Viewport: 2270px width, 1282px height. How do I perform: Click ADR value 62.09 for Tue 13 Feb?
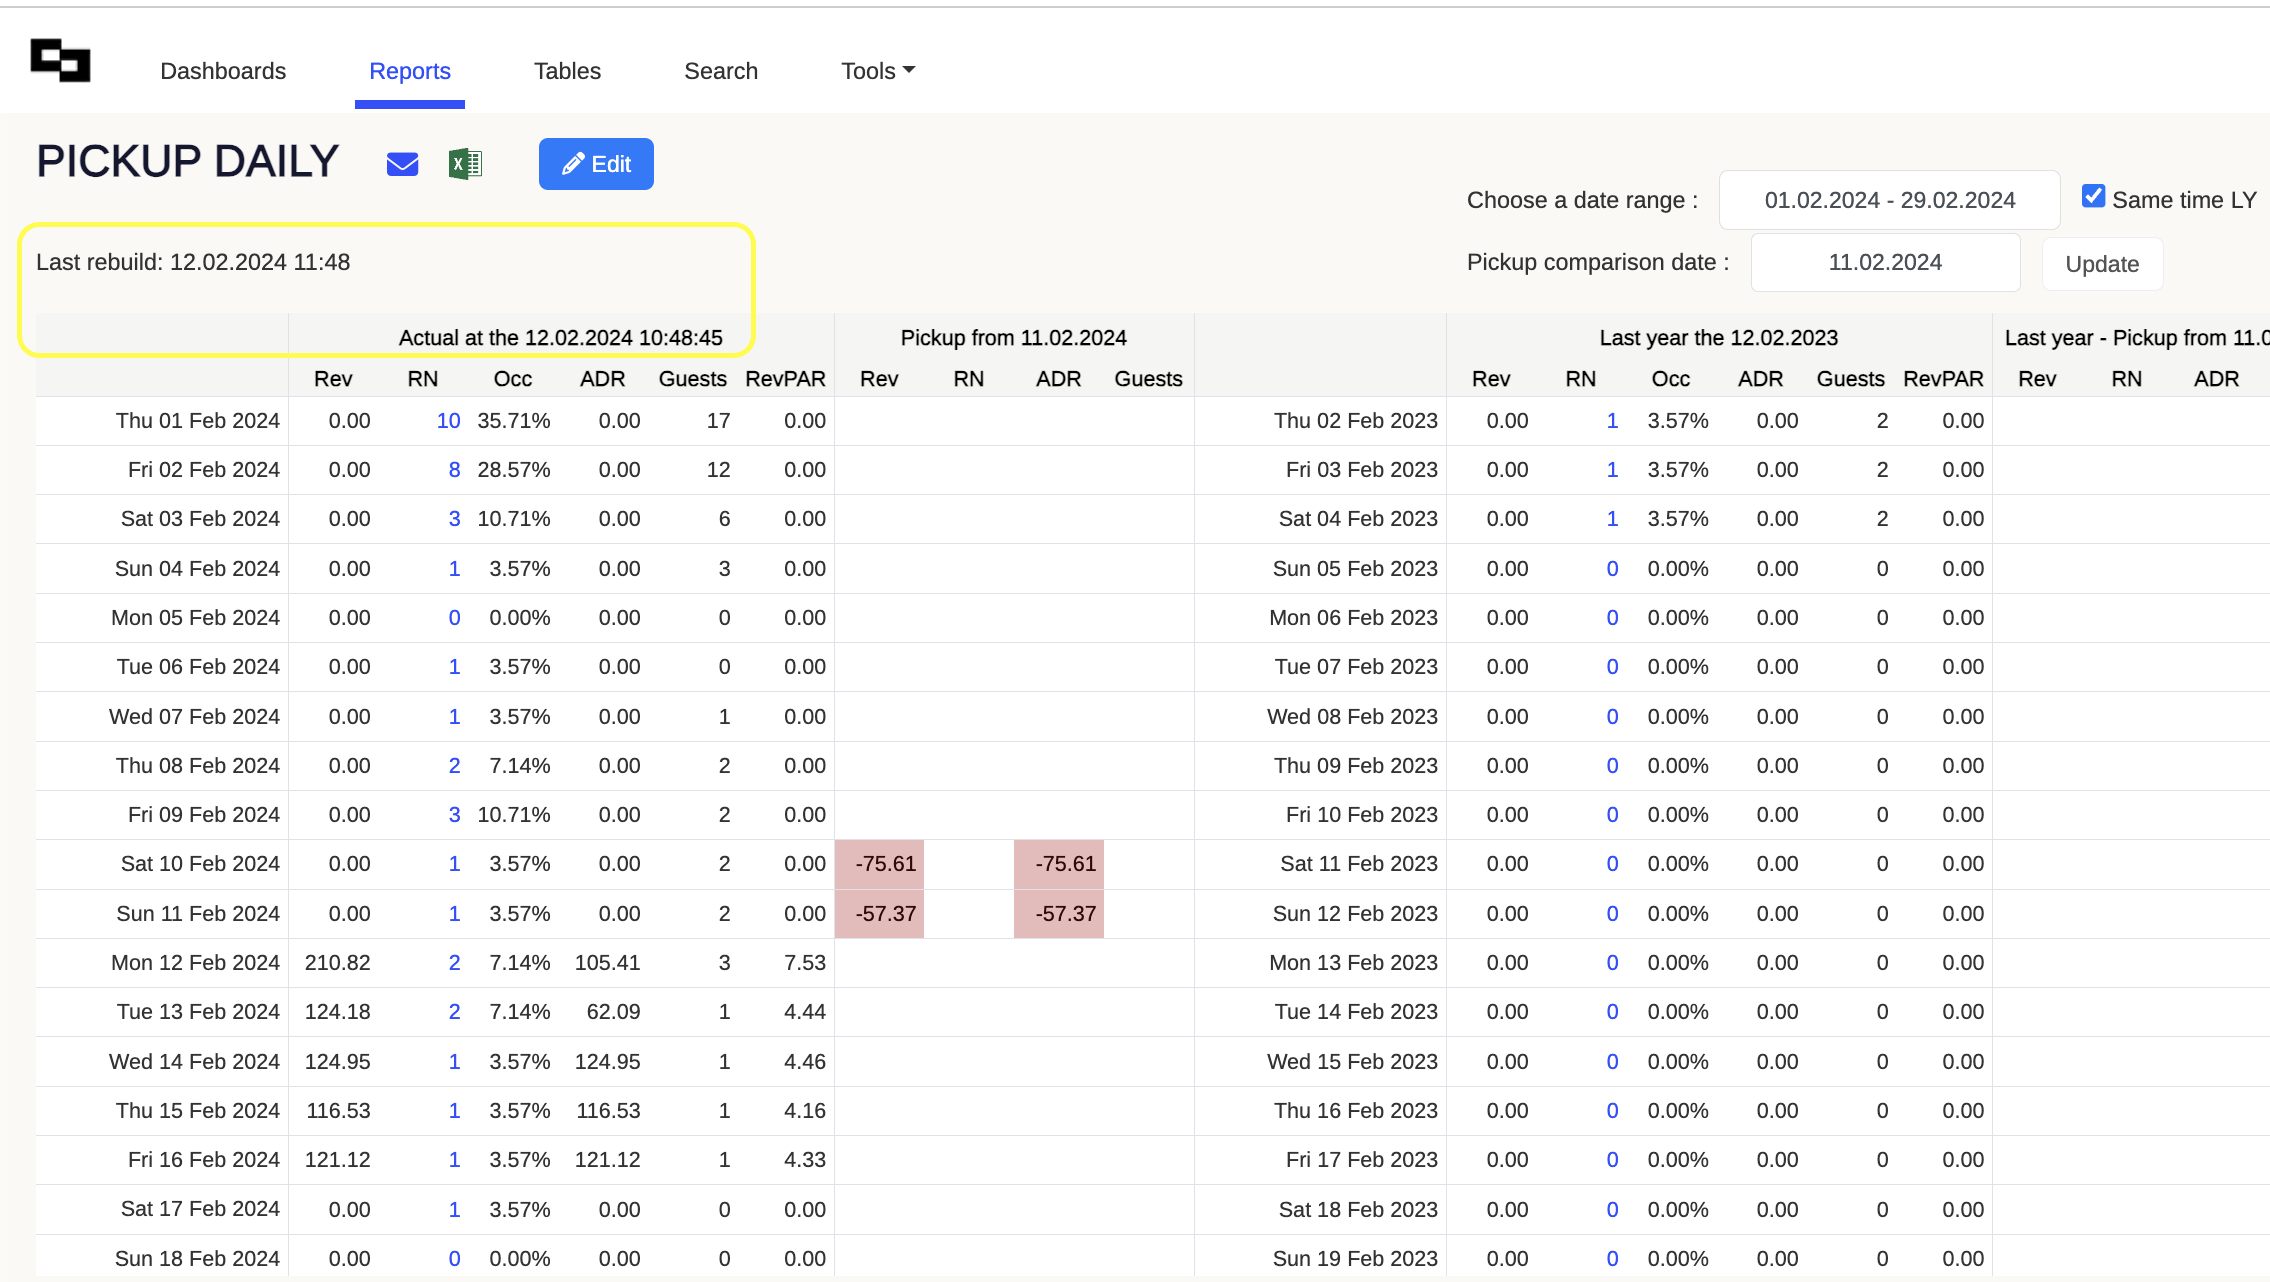[613, 1012]
